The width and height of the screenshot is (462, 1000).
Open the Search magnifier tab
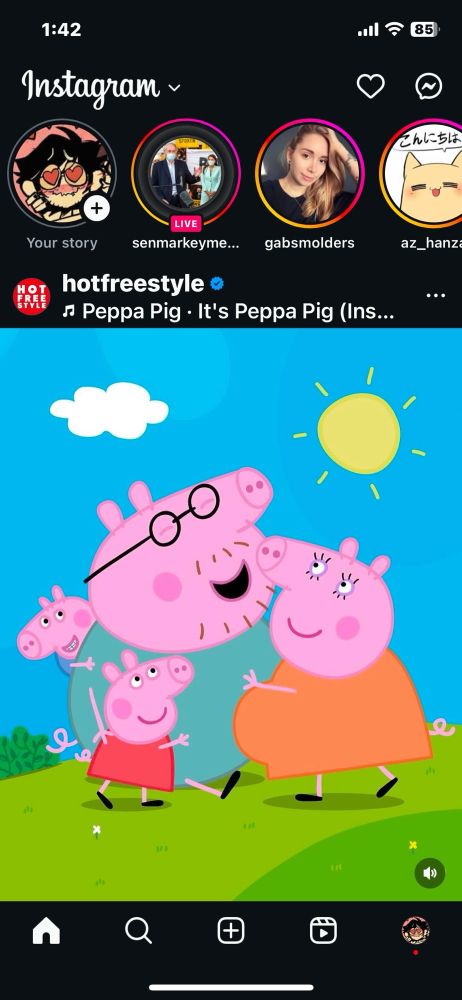(x=138, y=931)
